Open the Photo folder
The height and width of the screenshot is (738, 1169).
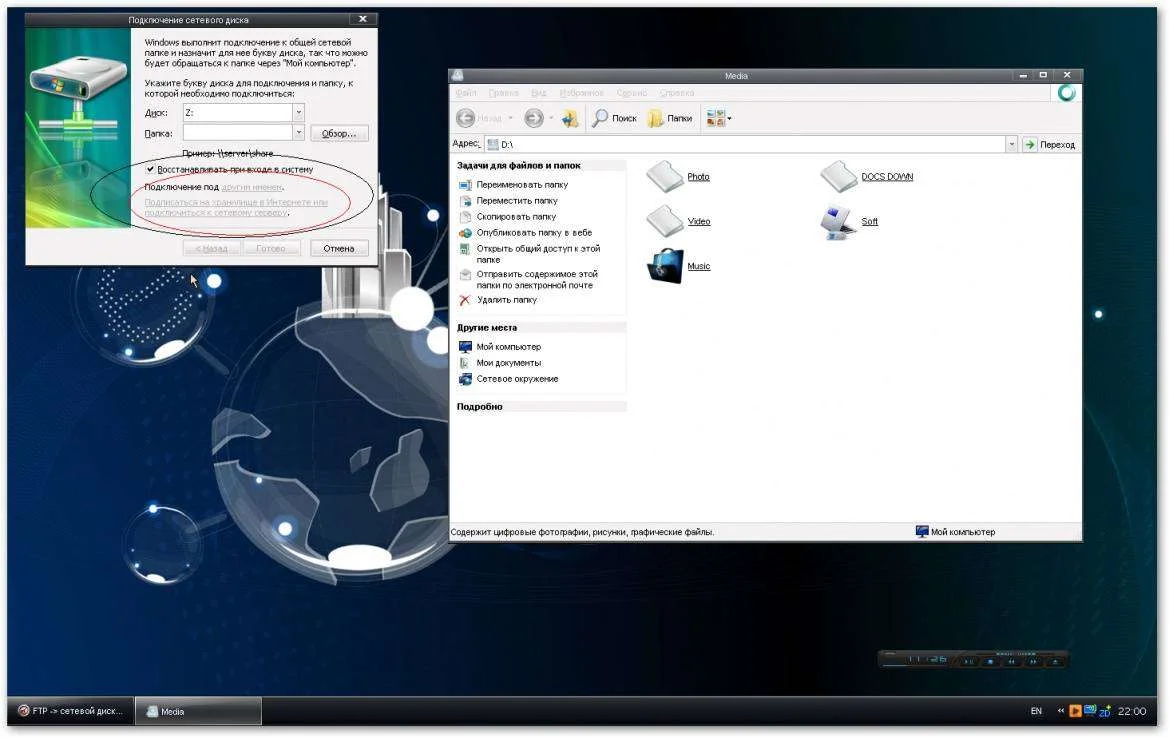point(678,177)
